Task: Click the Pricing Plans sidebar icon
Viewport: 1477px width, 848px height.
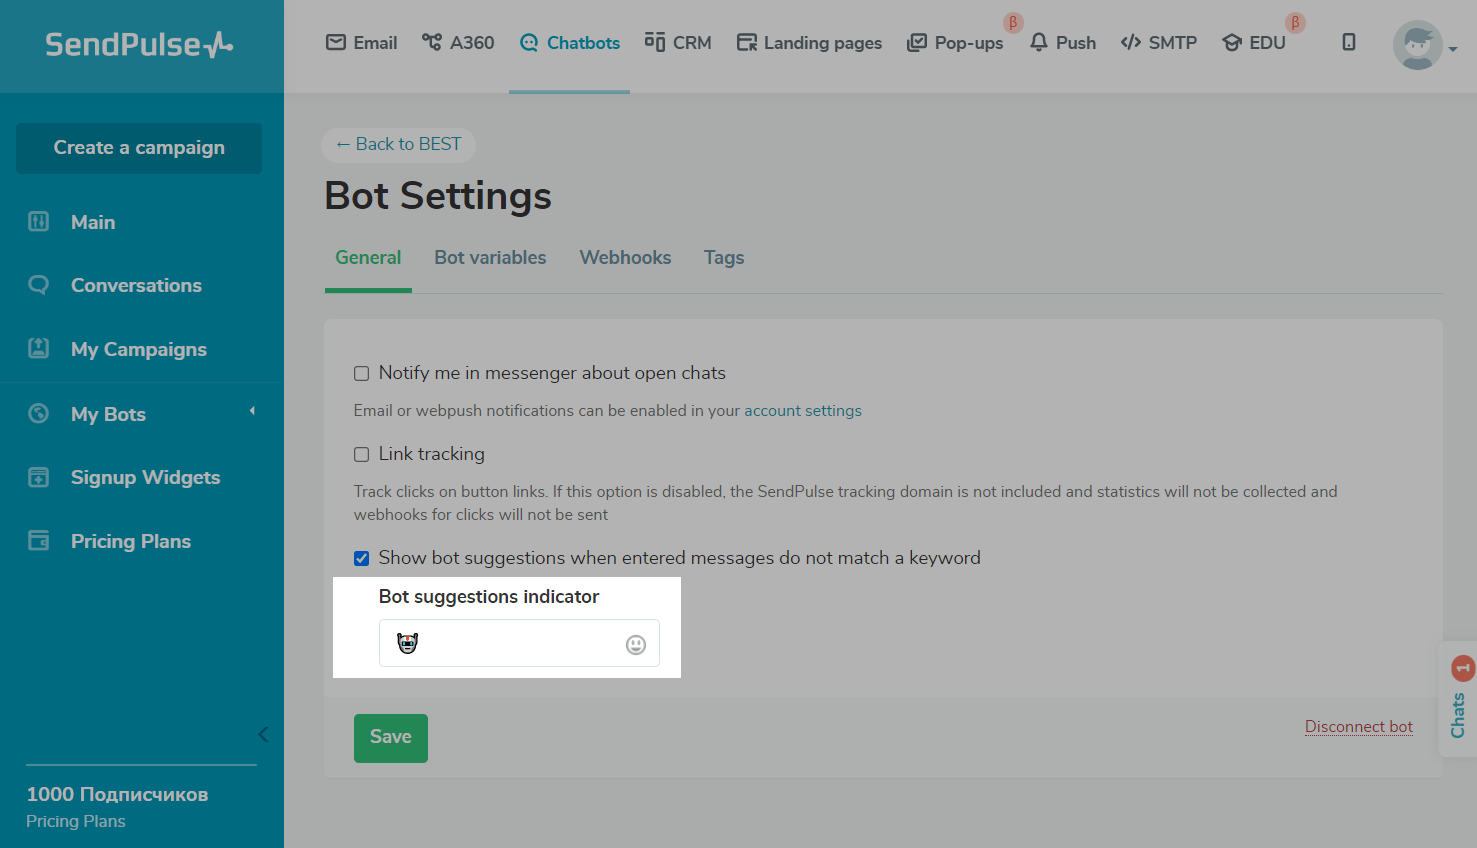Action: pyautogui.click(x=39, y=541)
